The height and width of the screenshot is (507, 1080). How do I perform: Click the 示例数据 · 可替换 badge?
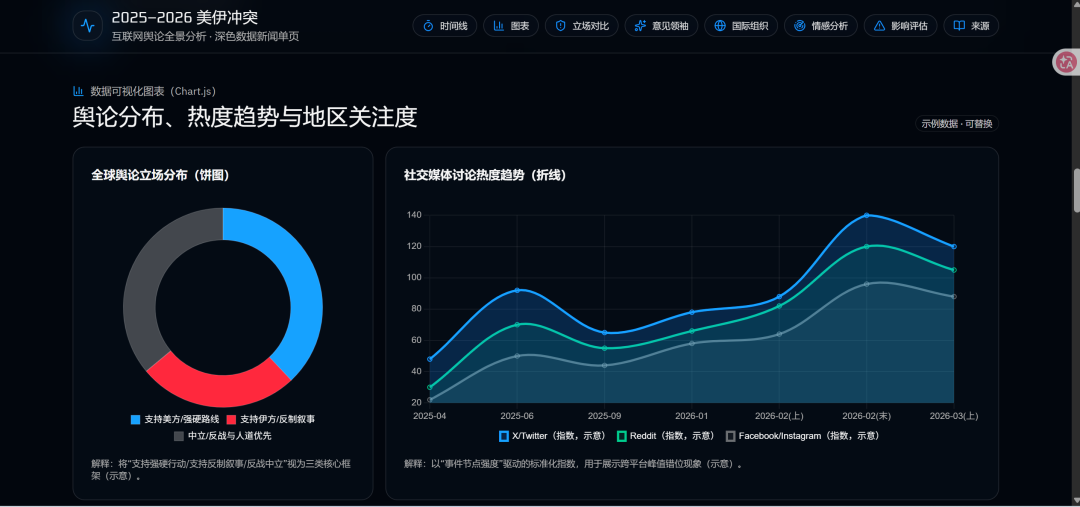[x=958, y=124]
